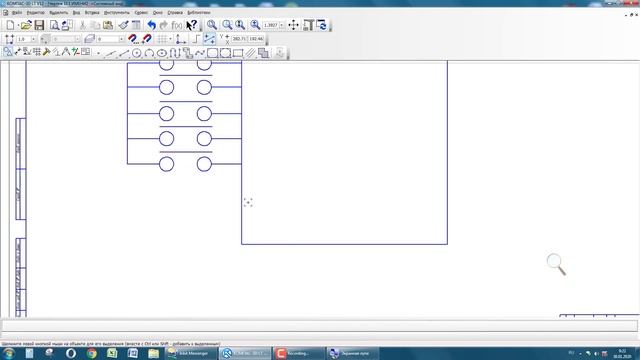This screenshot has height=360, width=640.
Task: Open the Файл menu
Action: [17, 13]
